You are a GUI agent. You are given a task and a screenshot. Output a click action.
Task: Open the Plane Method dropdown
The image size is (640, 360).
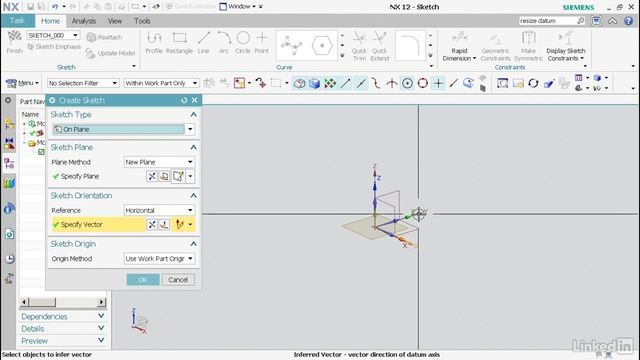tap(159, 162)
